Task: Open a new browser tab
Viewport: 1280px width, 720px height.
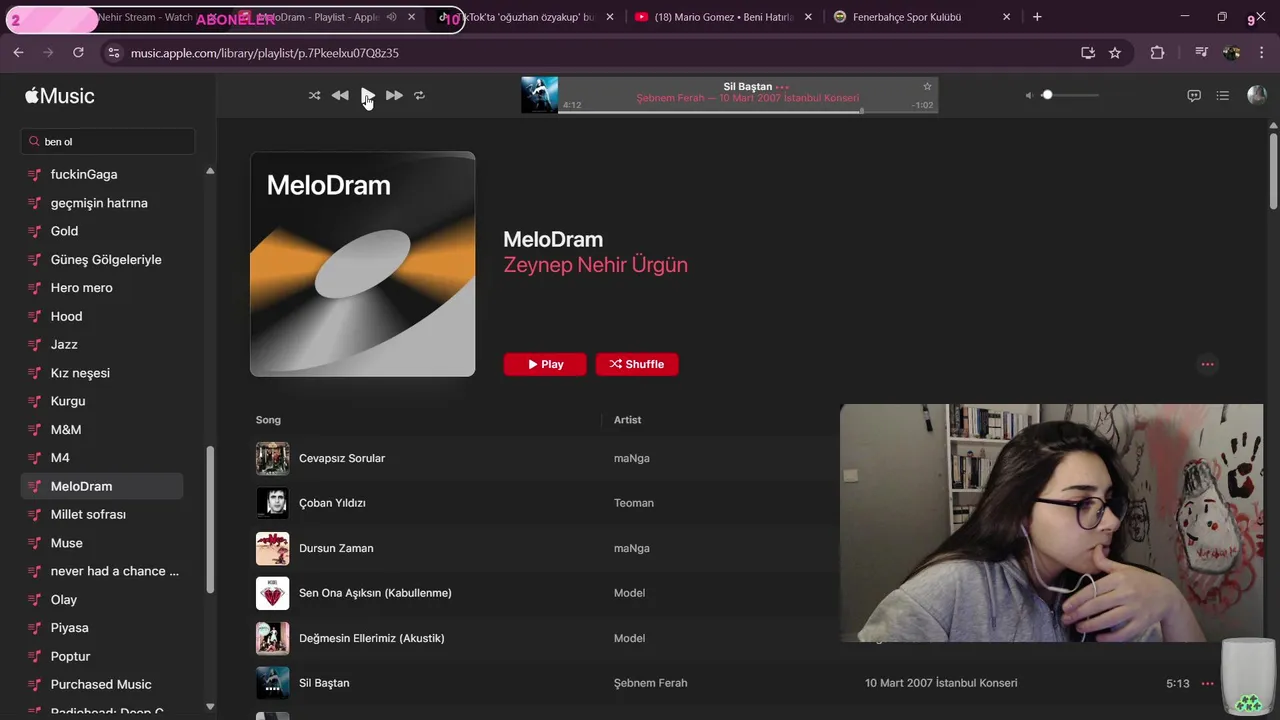Action: click(1037, 17)
